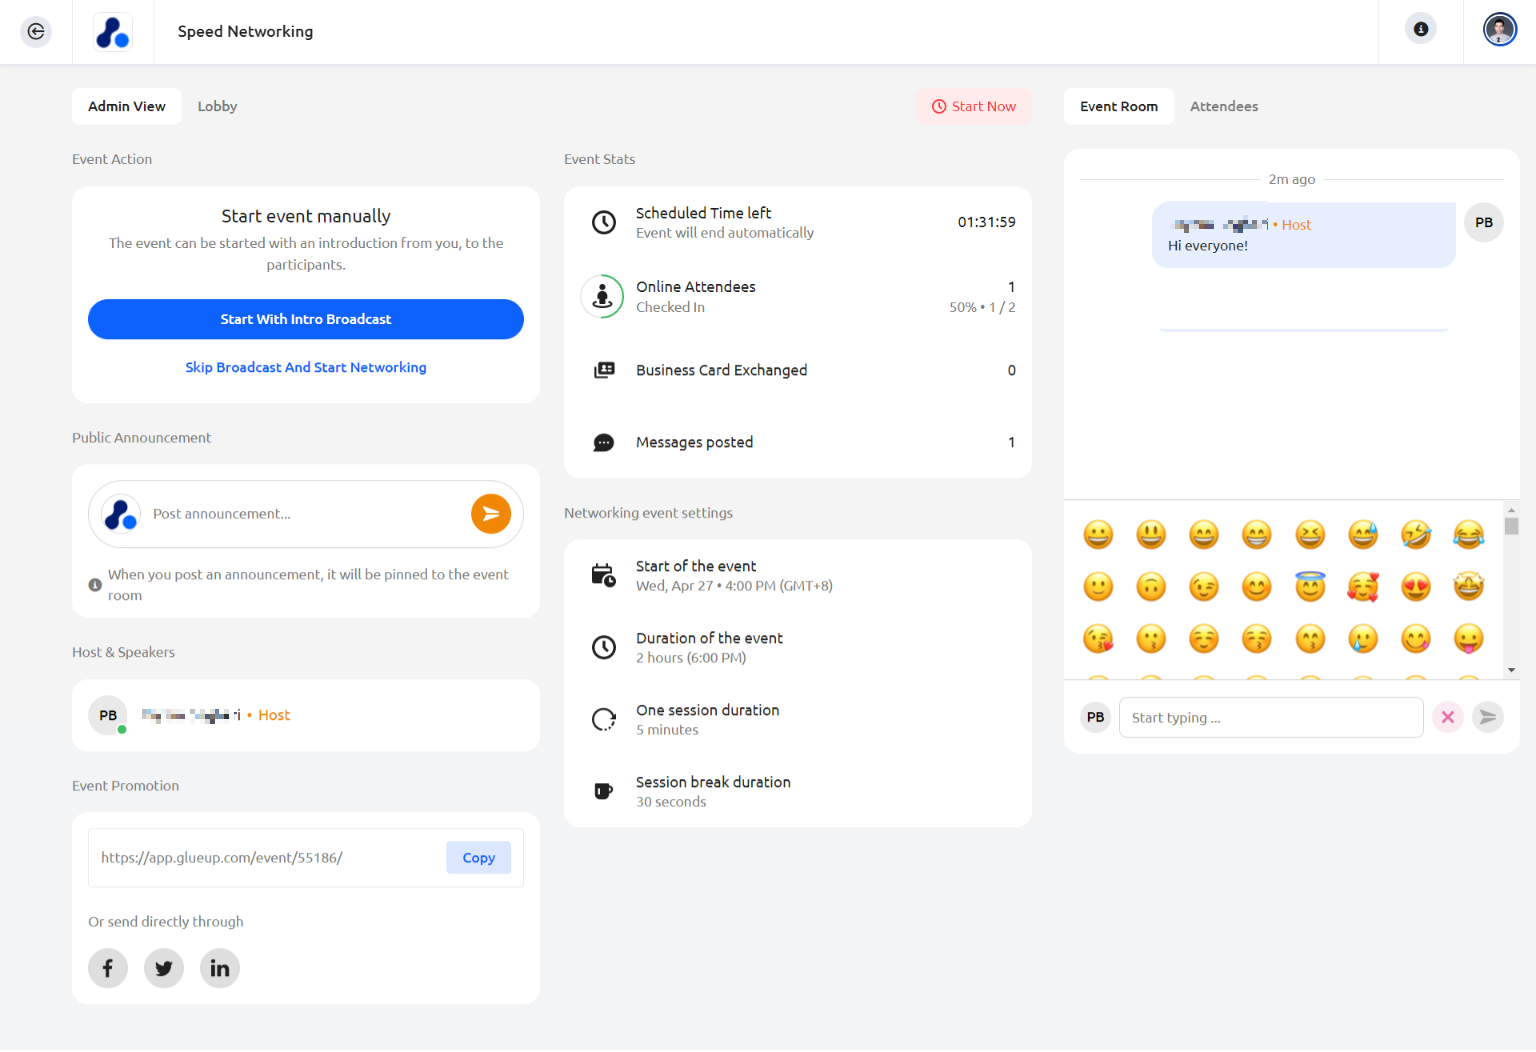Click the back arrow icon in header
This screenshot has width=1536, height=1052.
36,32
